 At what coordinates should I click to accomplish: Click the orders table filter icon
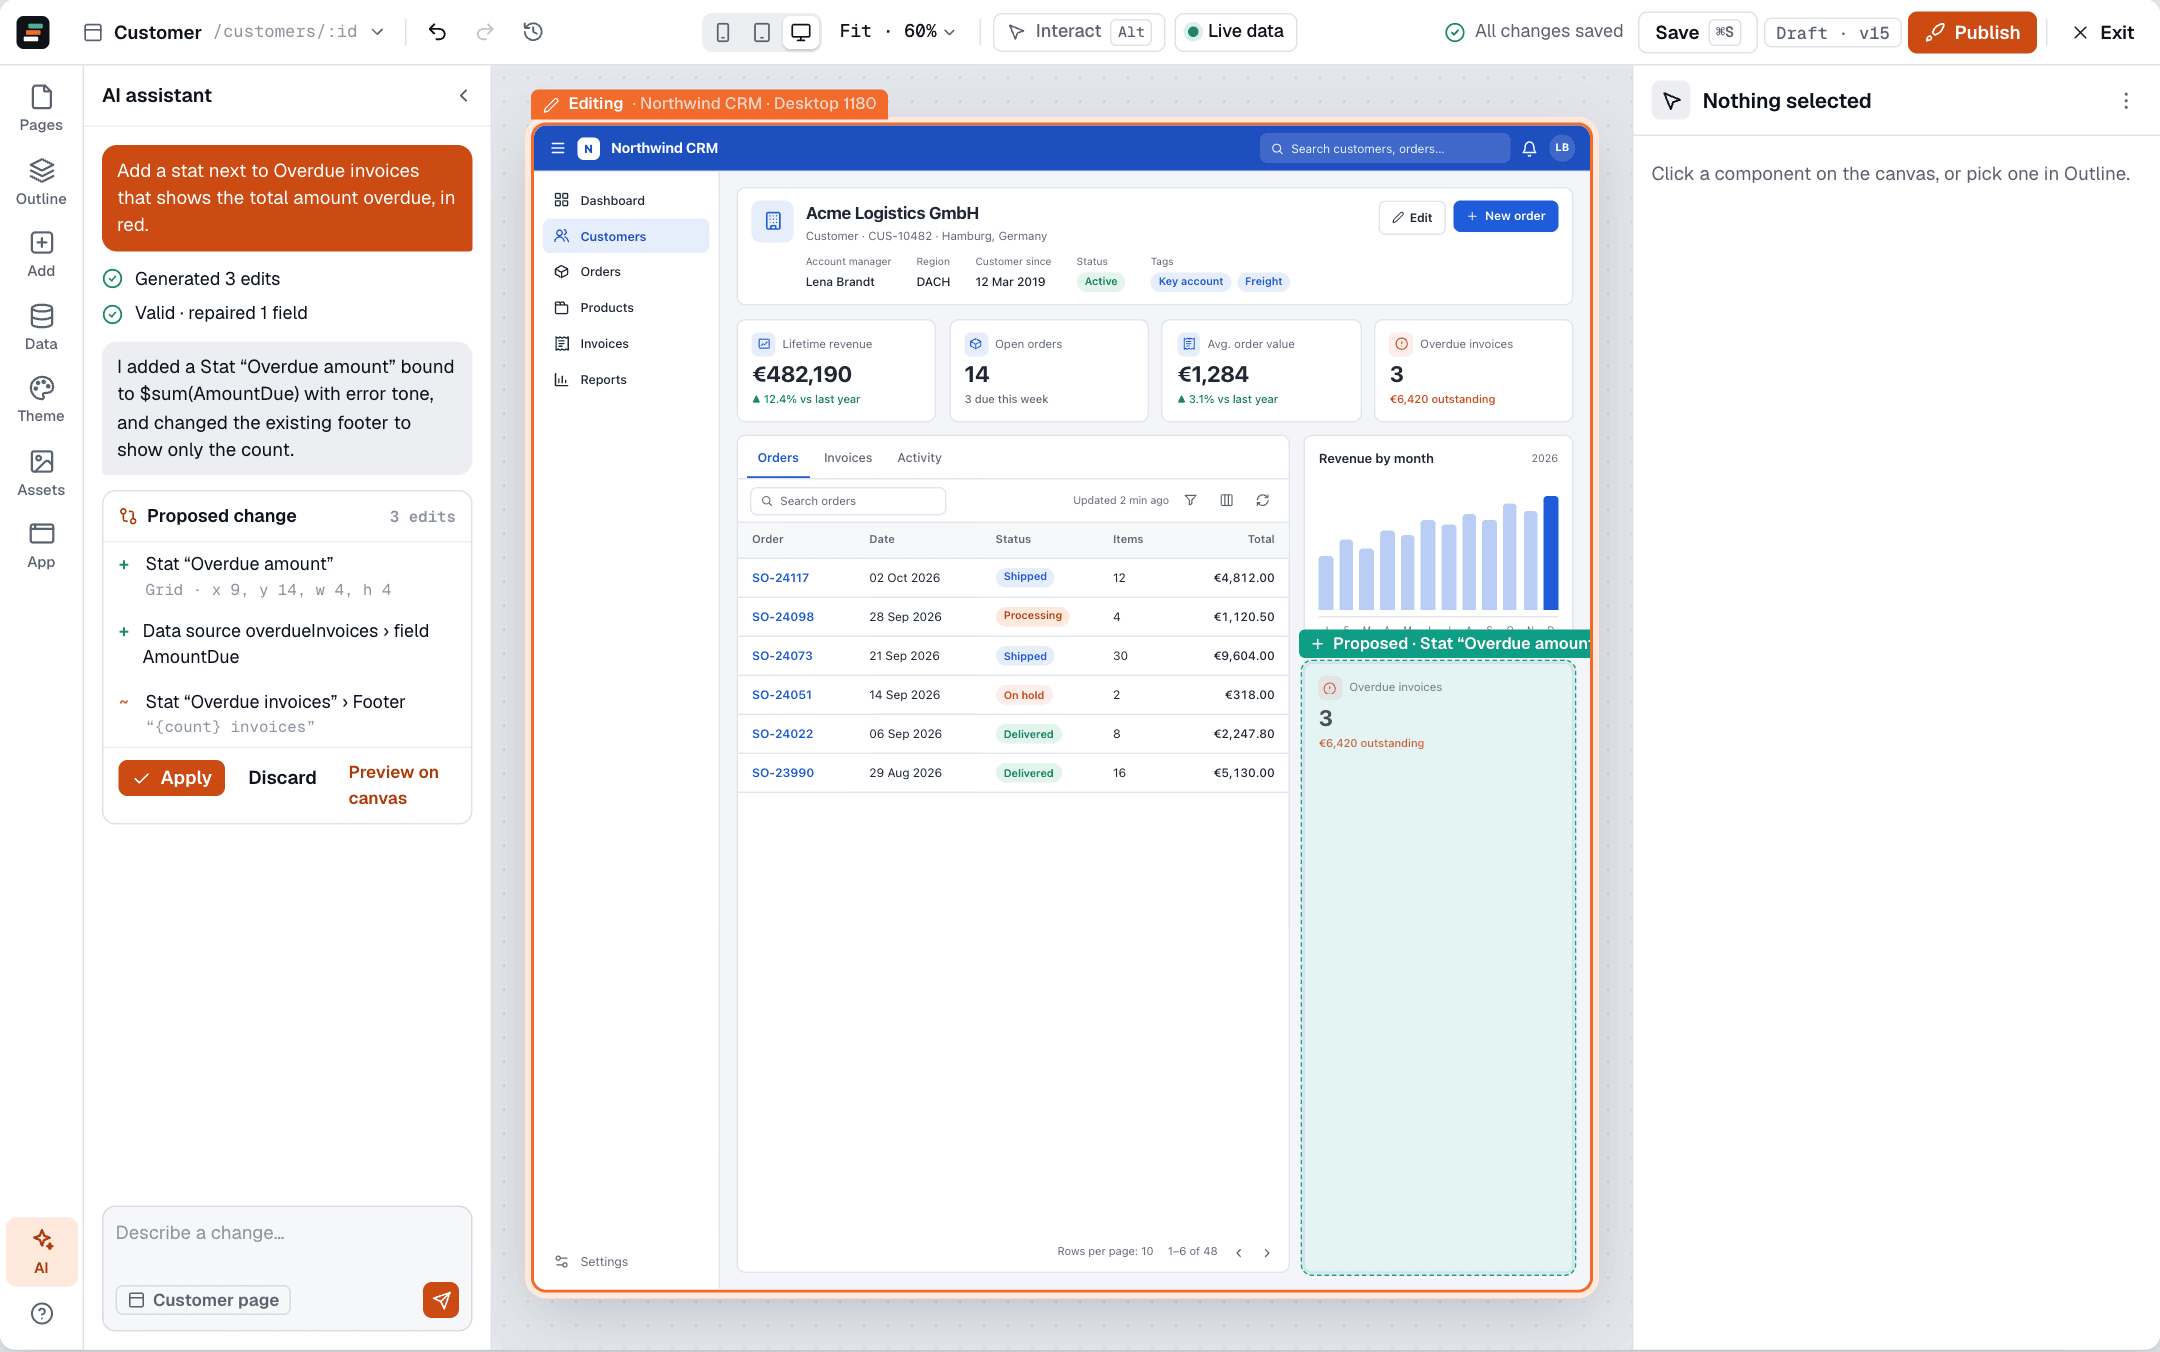point(1190,500)
